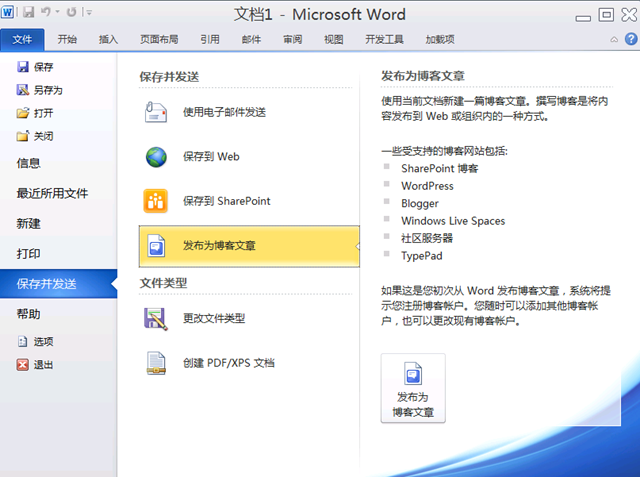This screenshot has width=640, height=477.
Task: Click the 另存为 icon in sidebar
Action: point(23,90)
